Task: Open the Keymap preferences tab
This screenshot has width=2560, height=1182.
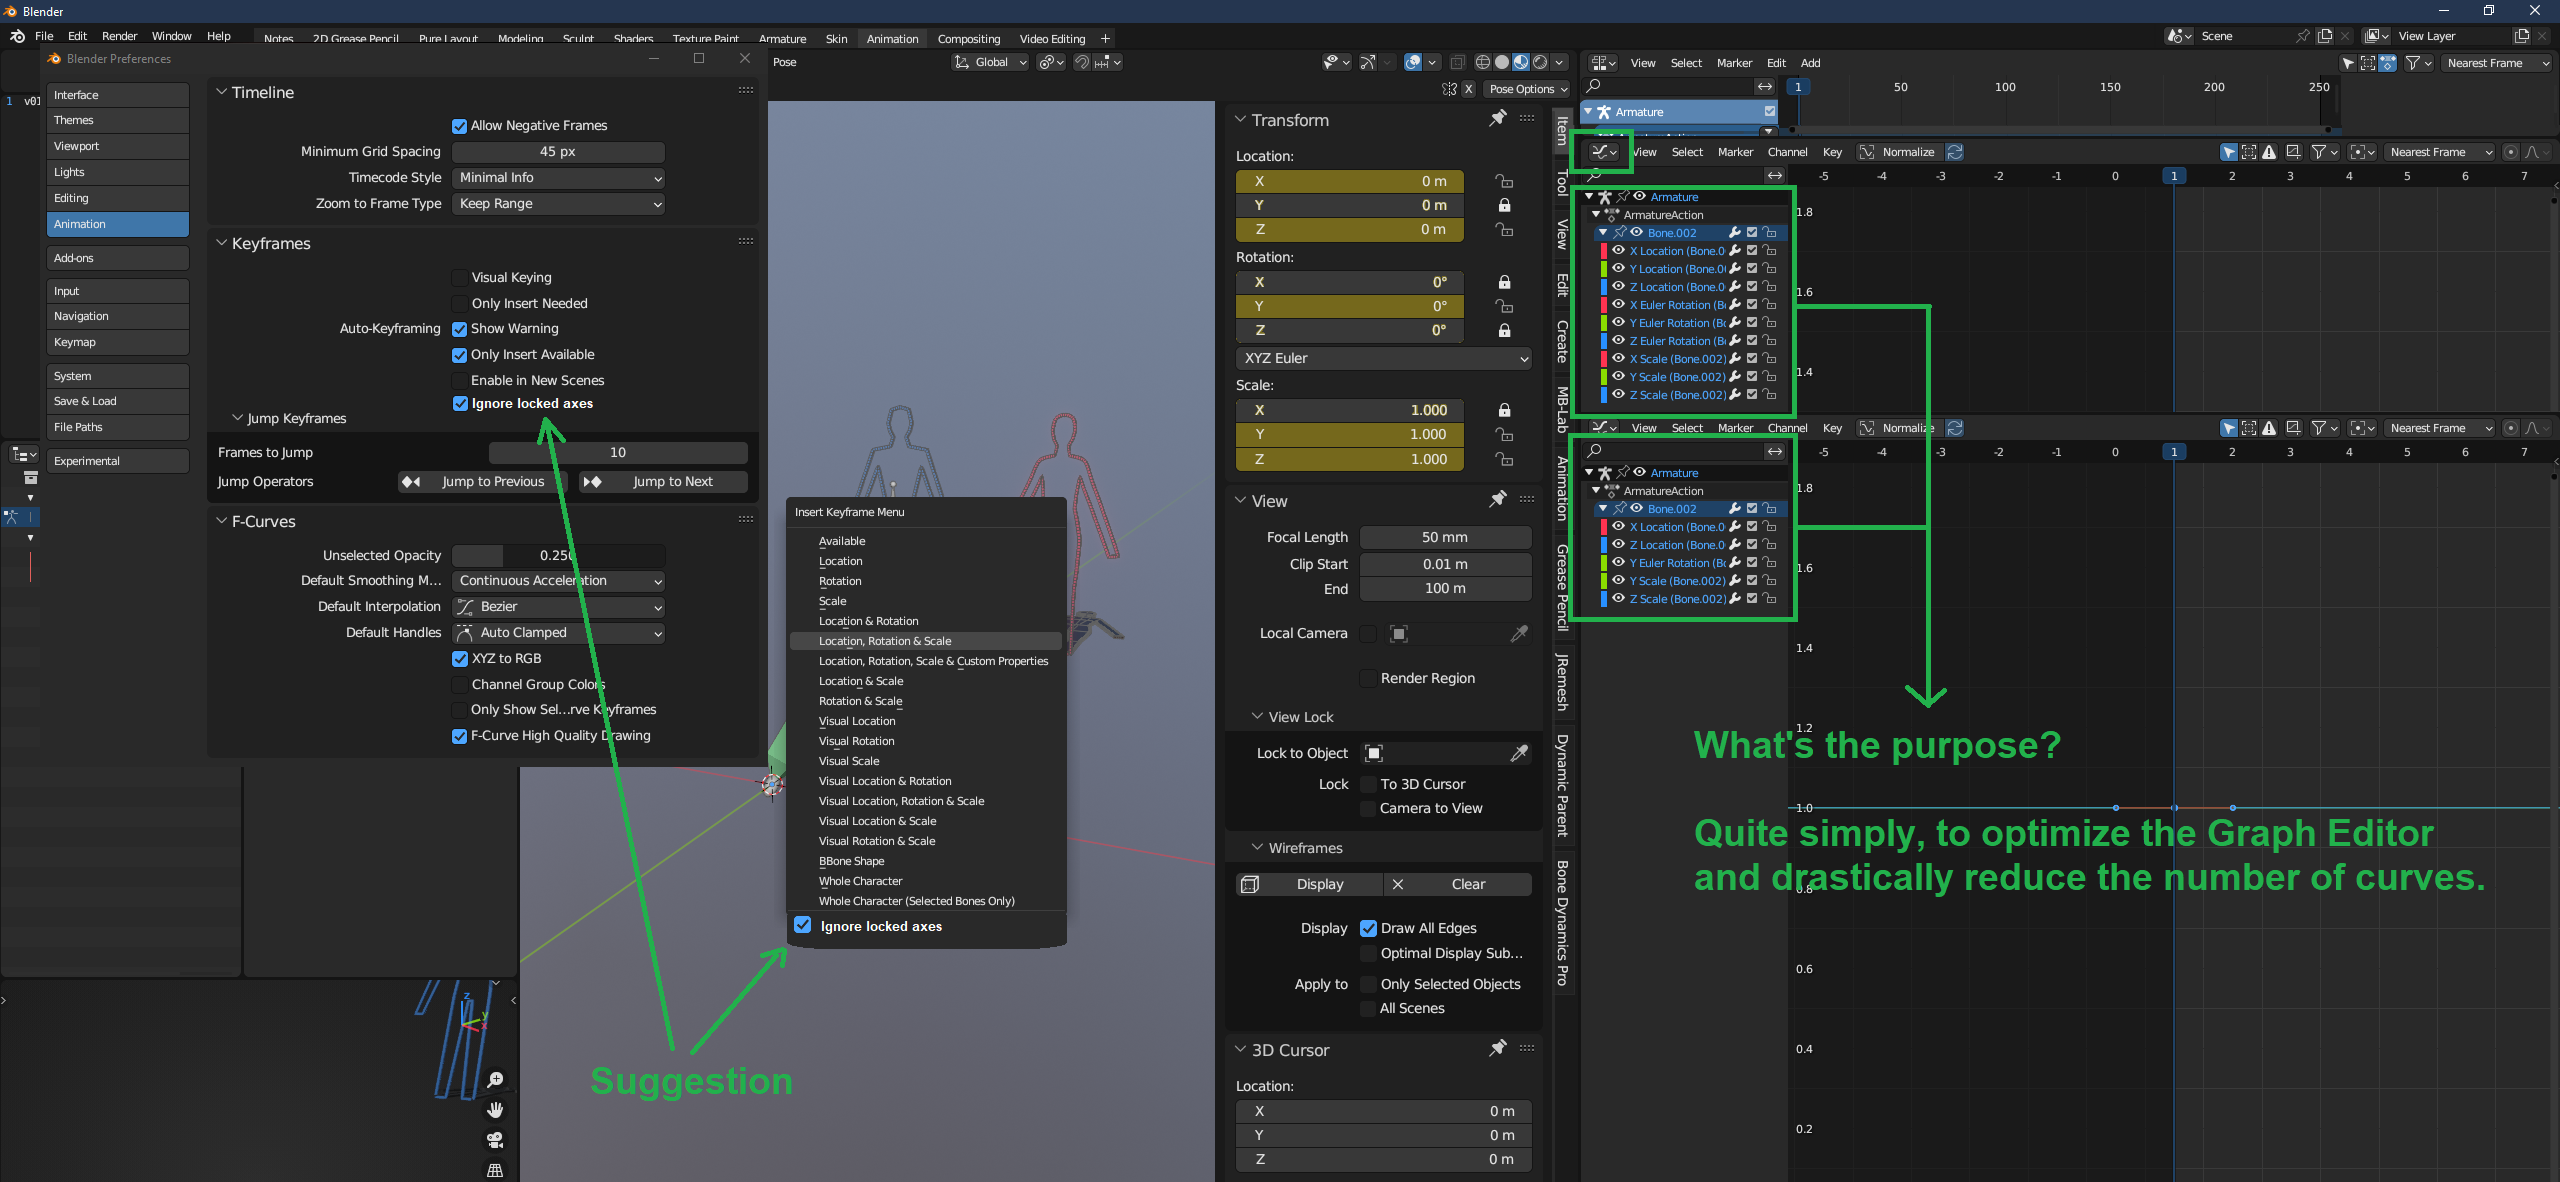Action: tap(118, 342)
